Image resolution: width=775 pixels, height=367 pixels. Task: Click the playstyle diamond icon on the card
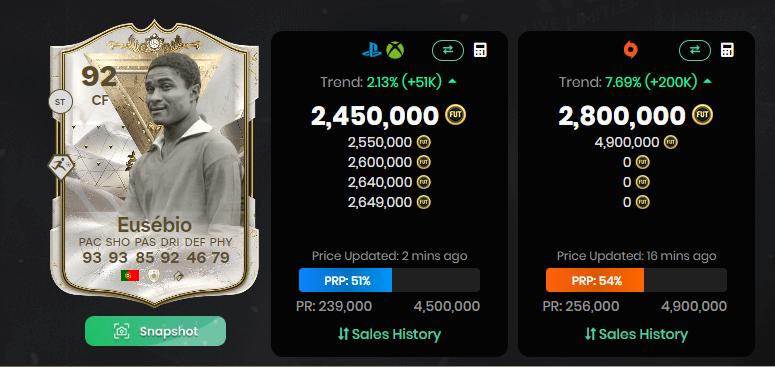click(x=61, y=167)
